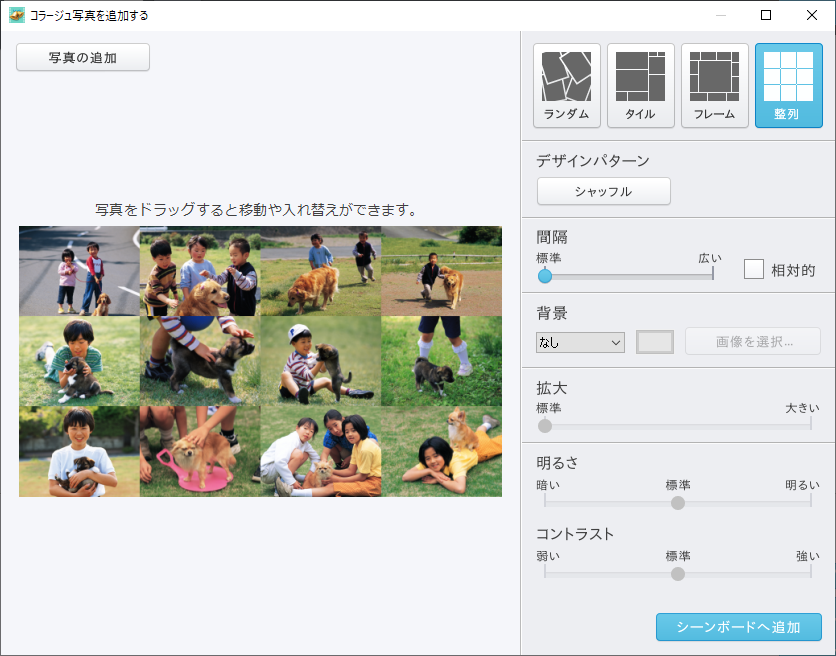Enable the 相対的 checkbox
This screenshot has height=656, width=836.
(x=754, y=269)
